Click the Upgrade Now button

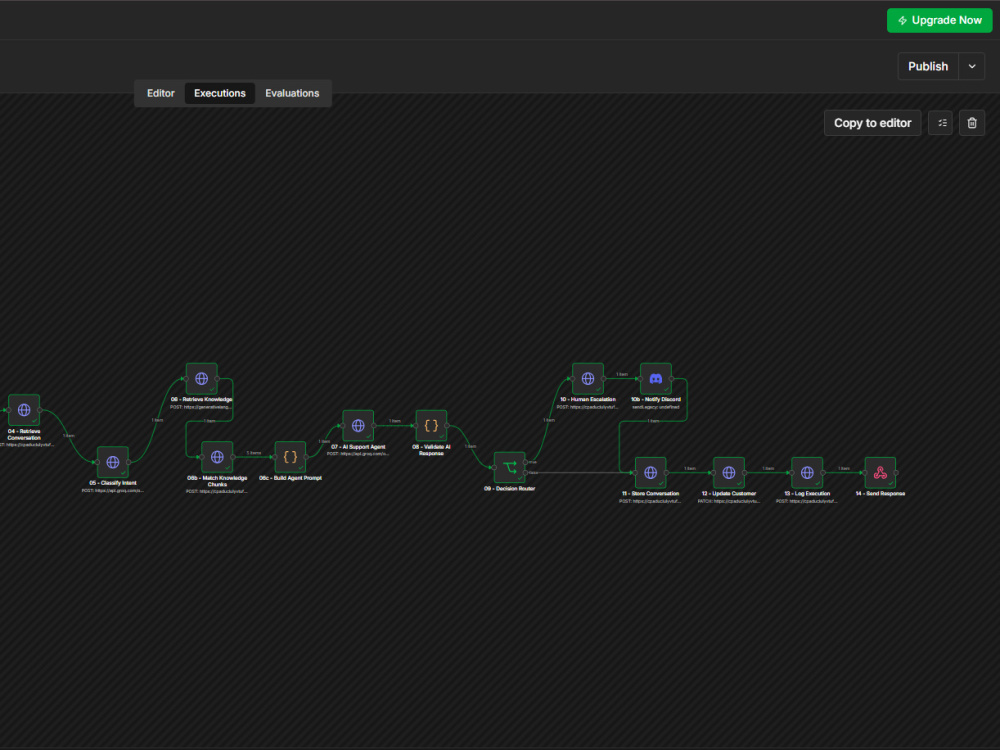[x=939, y=20]
